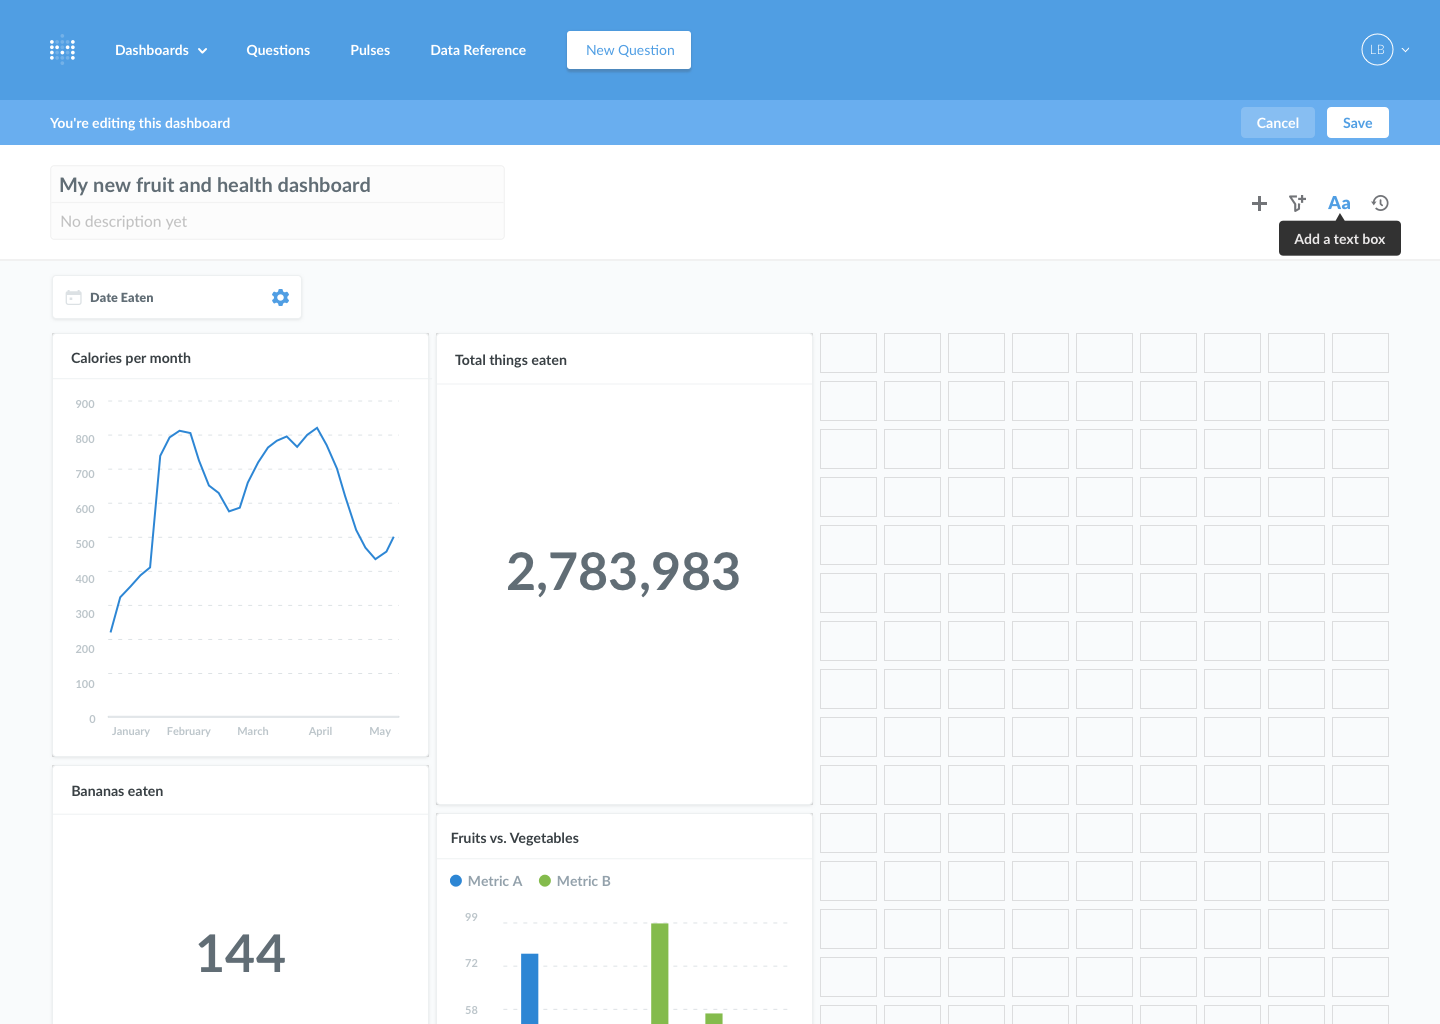
Task: Add a new card with the plus icon
Action: (x=1259, y=203)
